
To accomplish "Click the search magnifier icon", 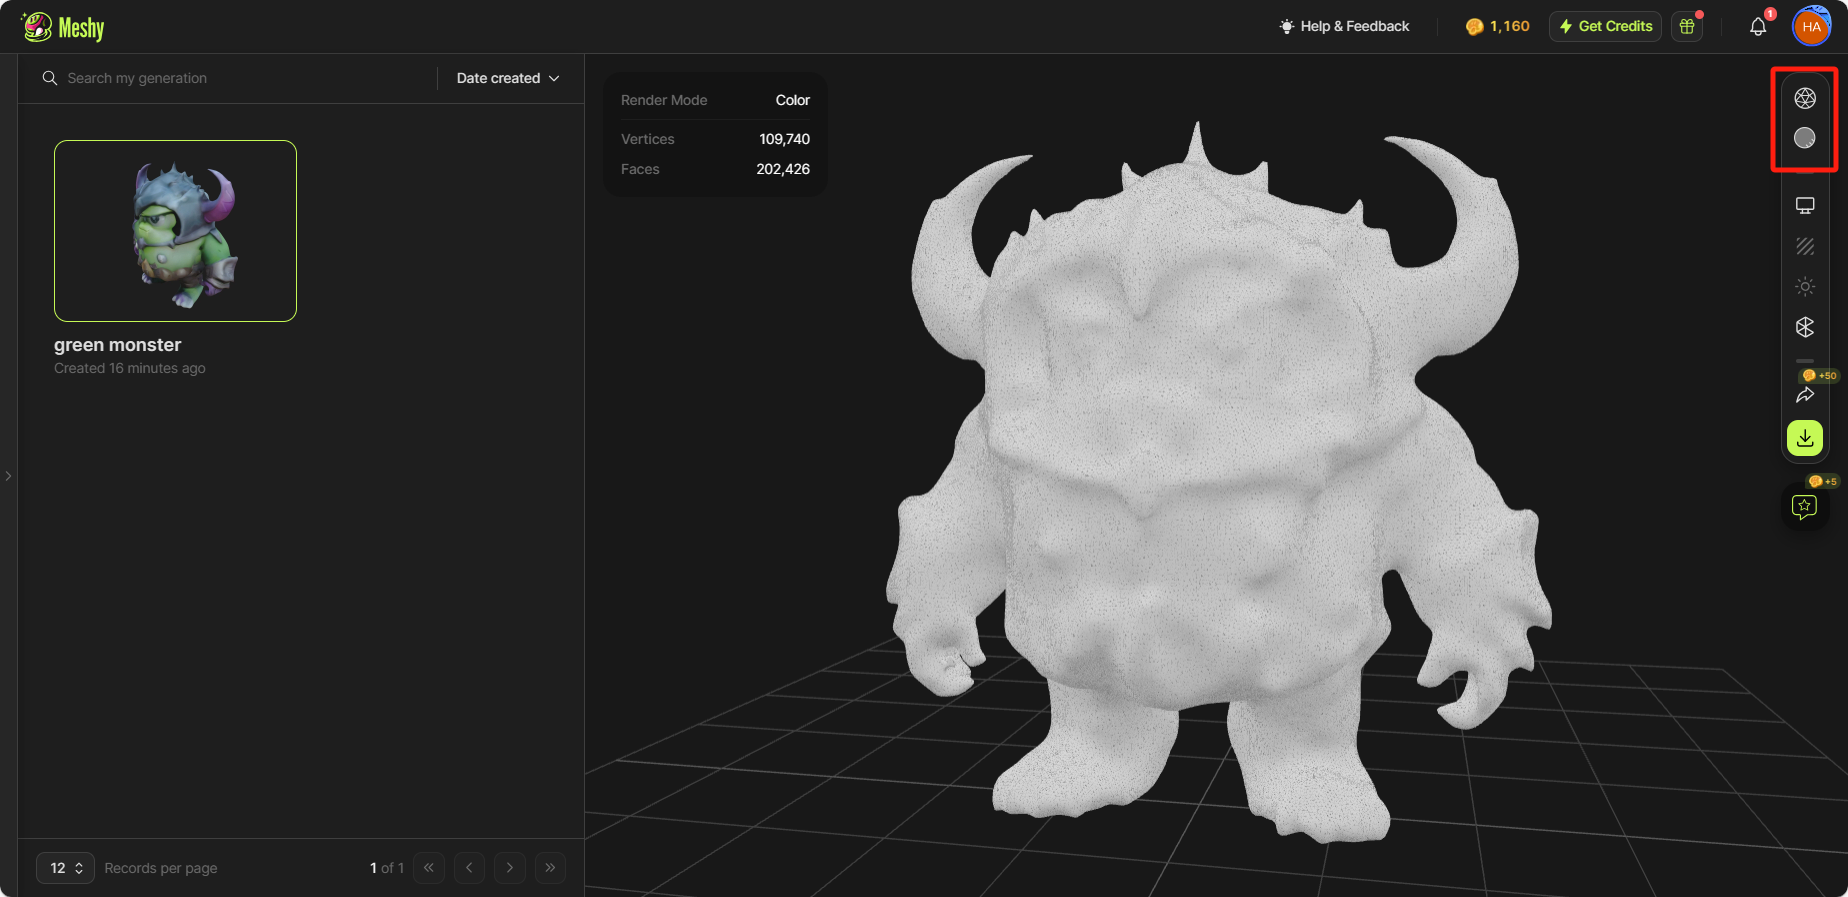I will click(50, 78).
